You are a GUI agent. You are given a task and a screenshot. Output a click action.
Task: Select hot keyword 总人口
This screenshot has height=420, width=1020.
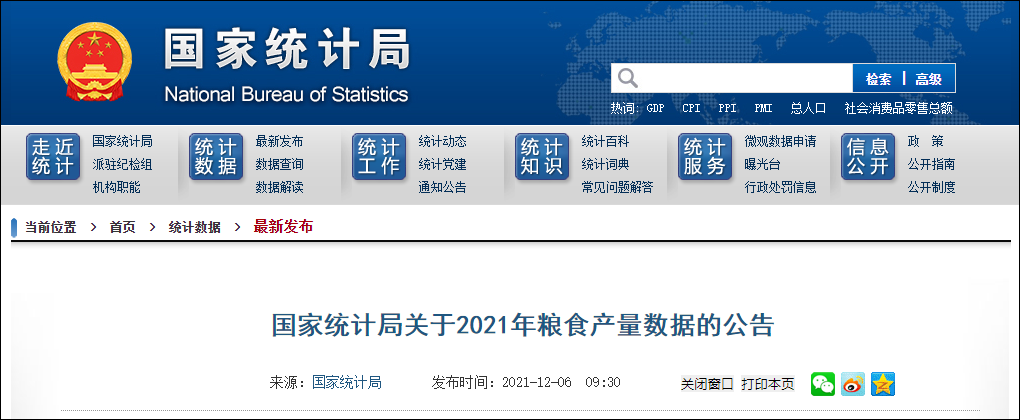[x=809, y=109]
